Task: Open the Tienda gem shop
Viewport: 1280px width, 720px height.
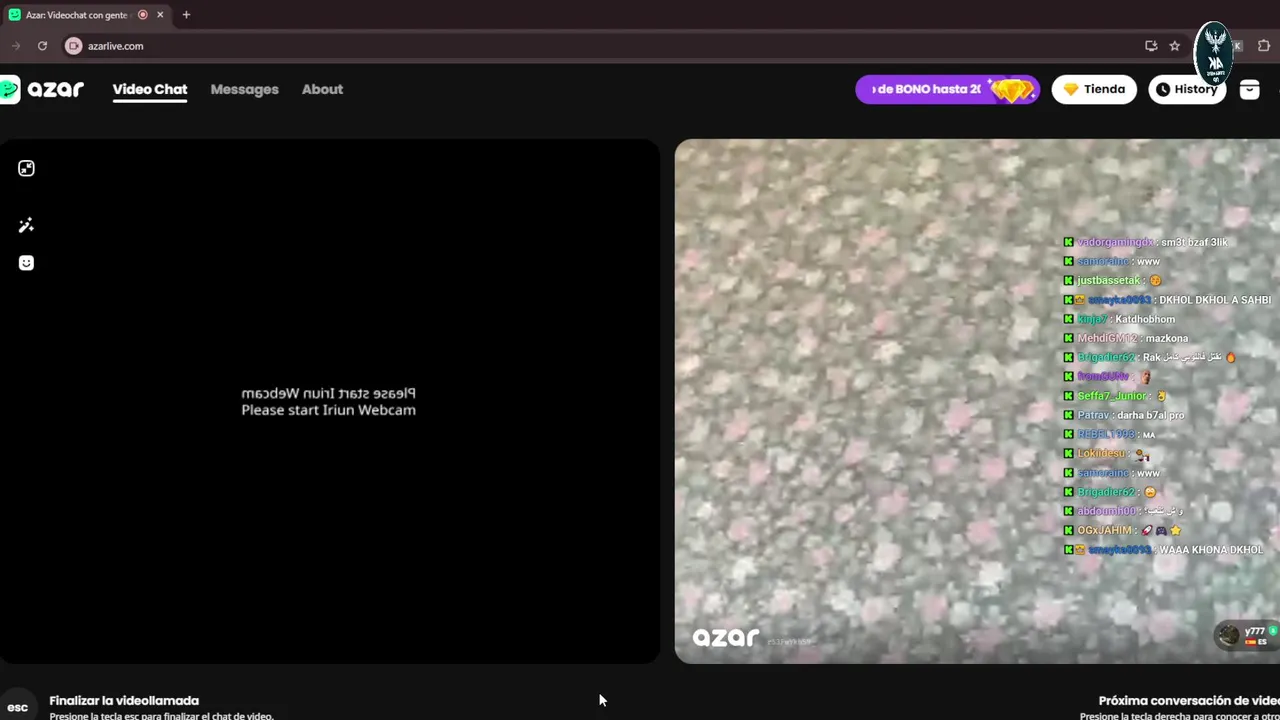Action: (x=1094, y=89)
